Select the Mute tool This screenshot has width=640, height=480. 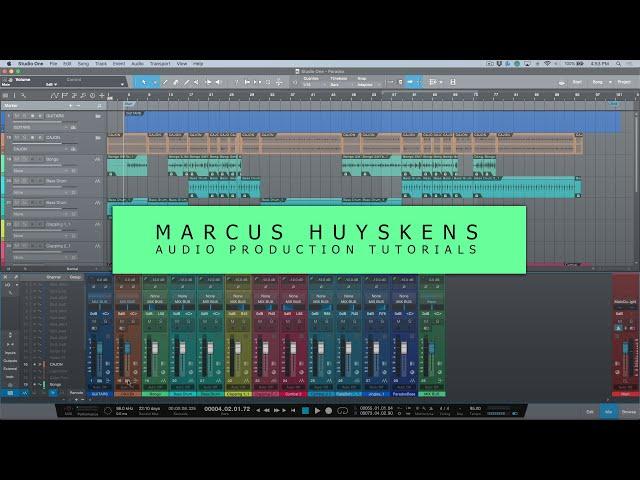coord(197,82)
